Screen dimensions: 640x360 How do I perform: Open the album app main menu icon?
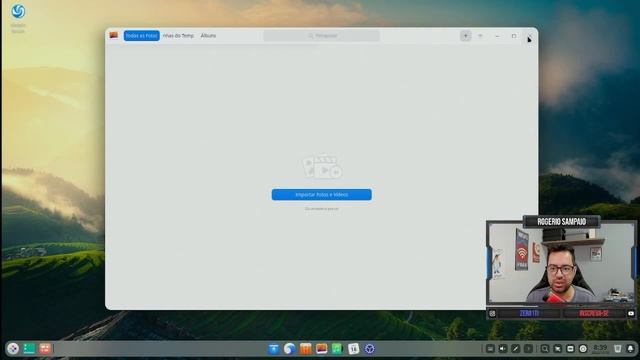point(480,36)
